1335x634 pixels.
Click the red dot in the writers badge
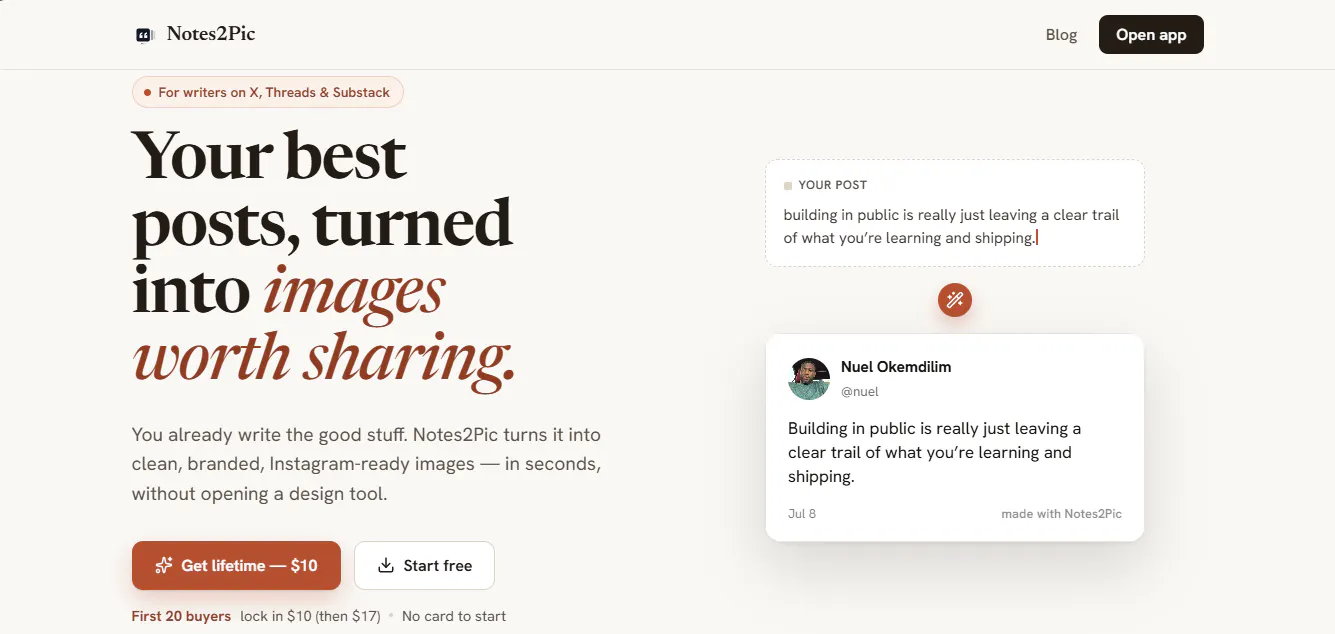pos(147,92)
